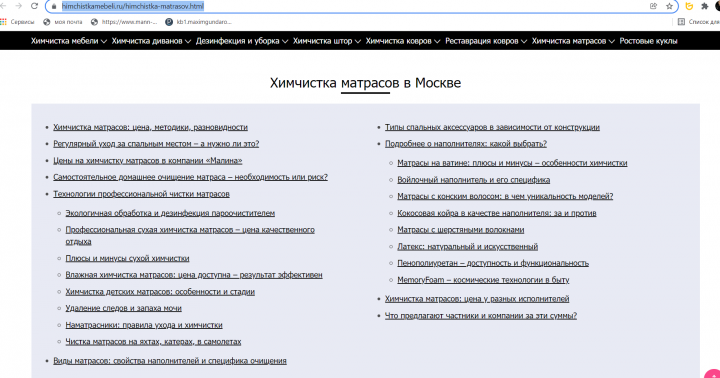The image size is (720, 378).
Task: Click the forward navigation arrow
Action: (x=18, y=6)
